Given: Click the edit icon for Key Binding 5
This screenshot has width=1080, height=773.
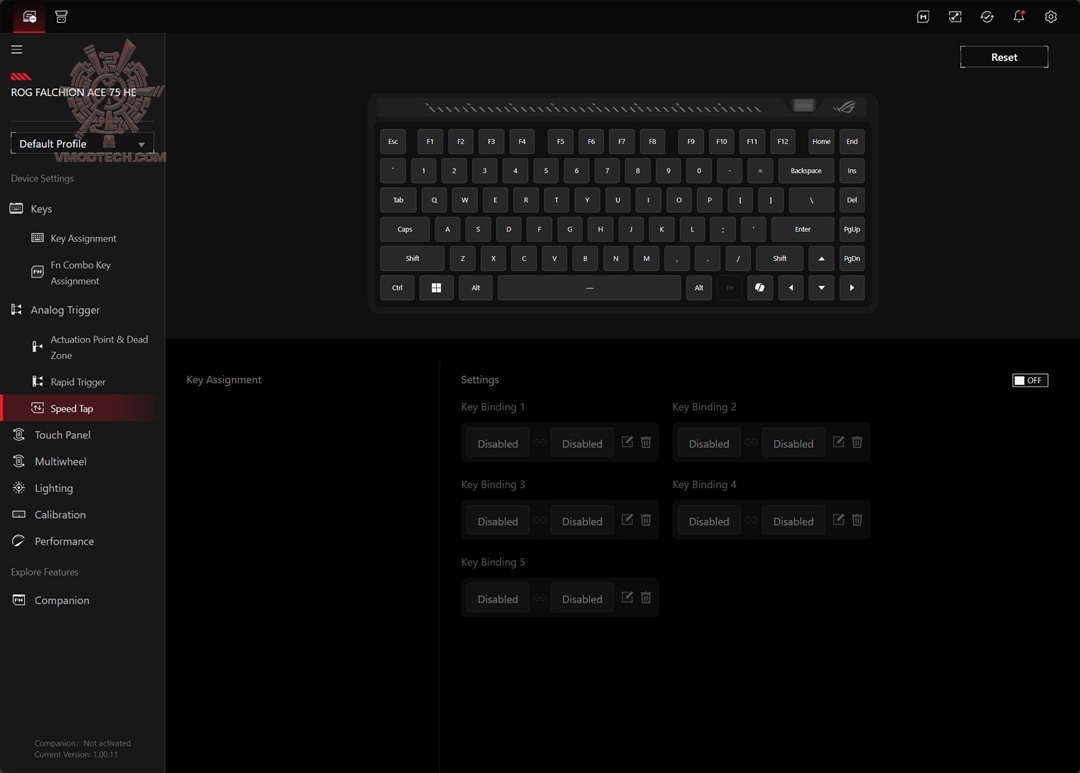Looking at the screenshot, I should click(x=627, y=597).
